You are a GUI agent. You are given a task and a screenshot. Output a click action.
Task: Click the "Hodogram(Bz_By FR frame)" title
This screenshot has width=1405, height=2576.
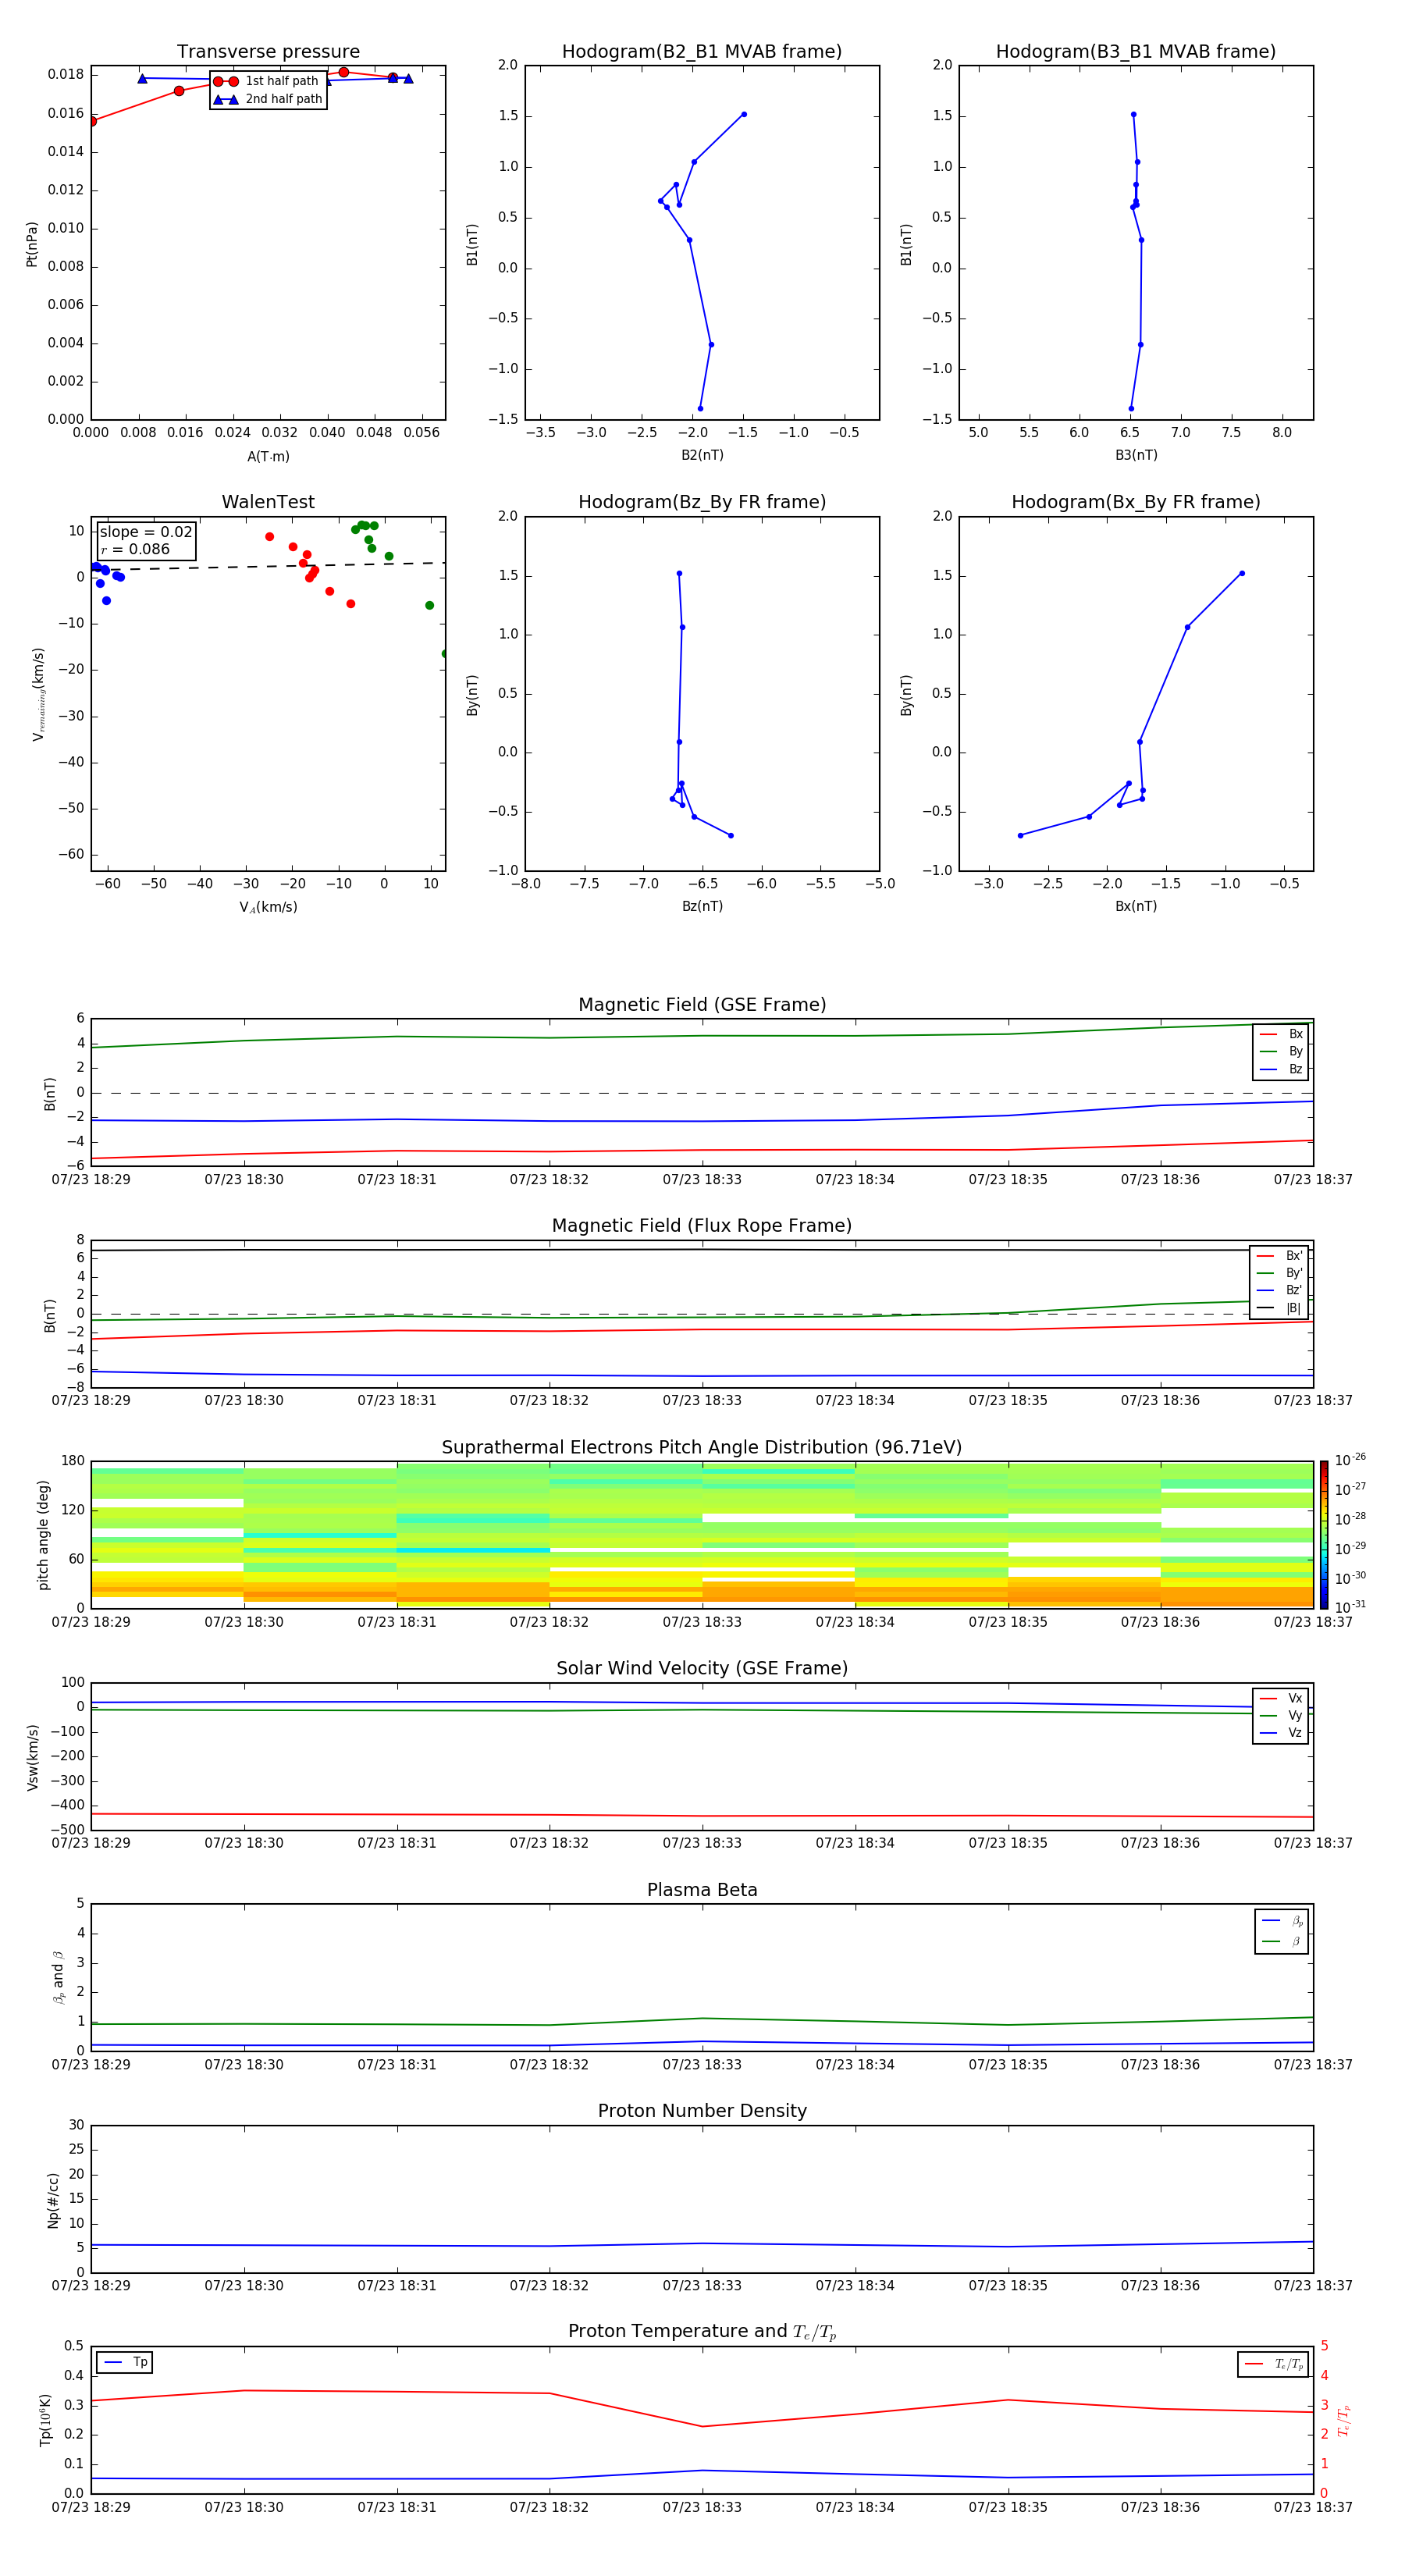tap(702, 502)
